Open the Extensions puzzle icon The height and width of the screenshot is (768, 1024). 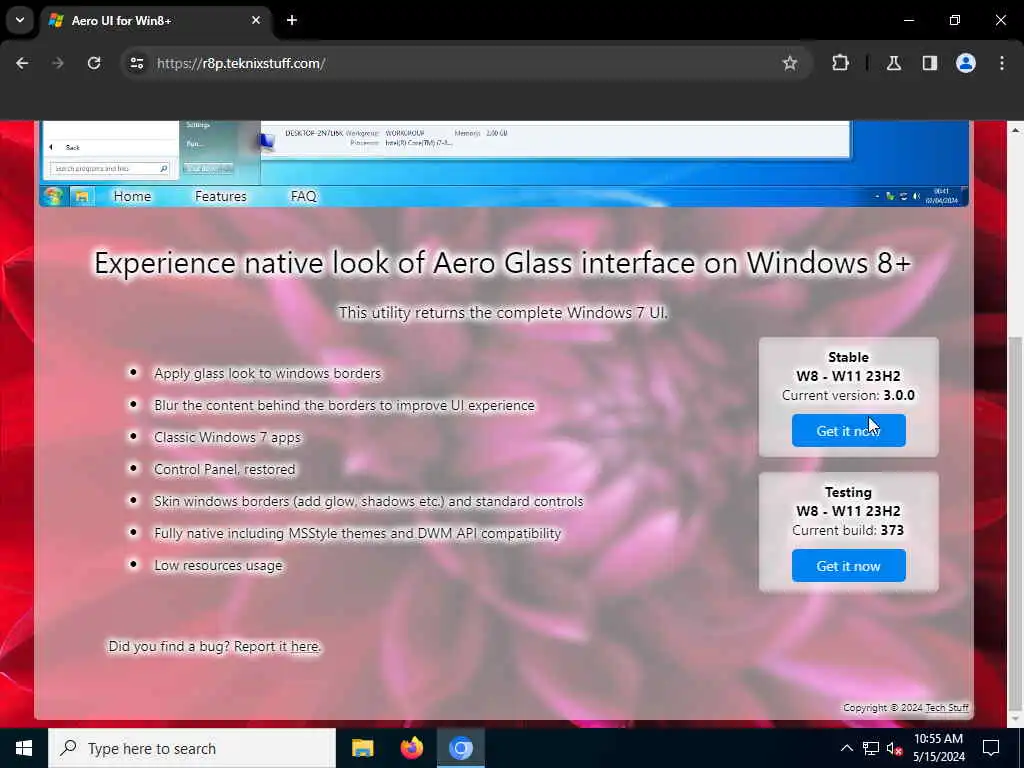coord(840,63)
